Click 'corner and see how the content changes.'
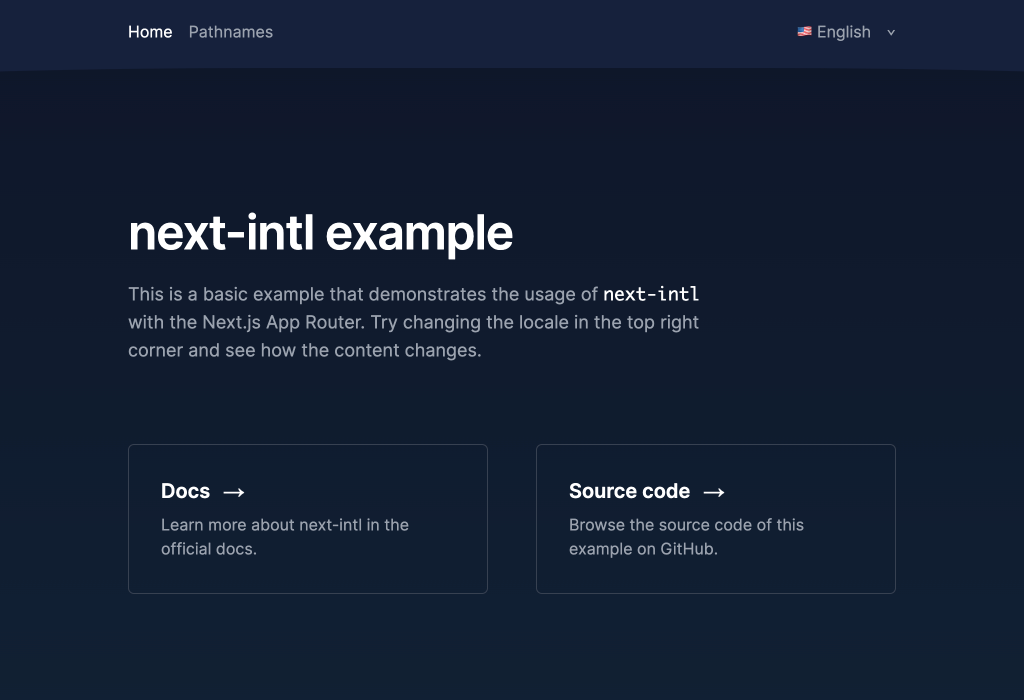 [x=304, y=351]
